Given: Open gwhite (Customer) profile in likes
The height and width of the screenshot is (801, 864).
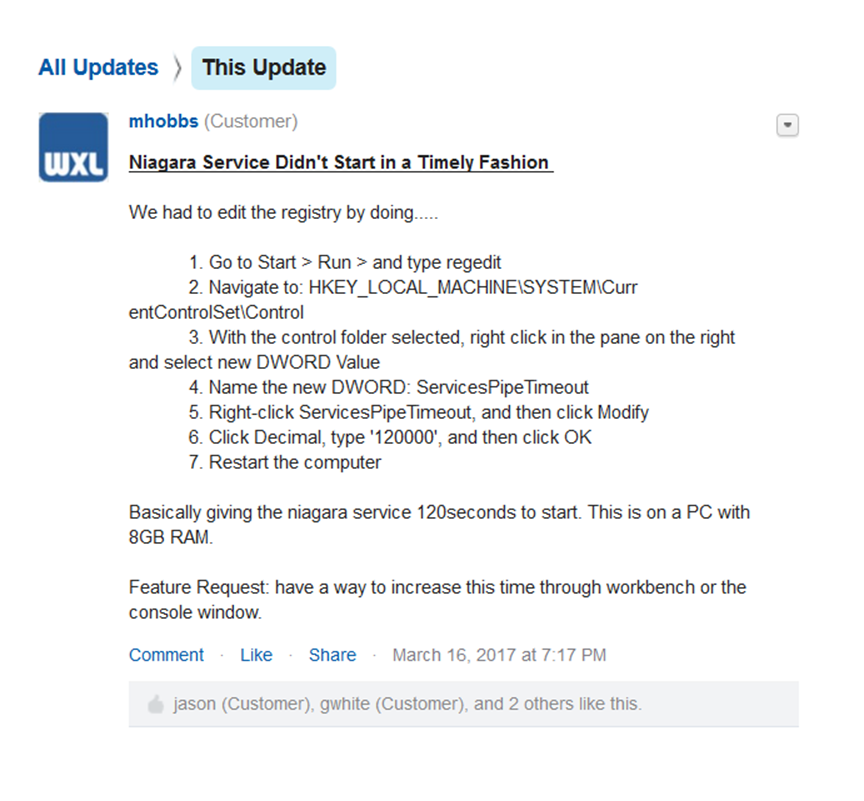Looking at the screenshot, I should tap(392, 703).
